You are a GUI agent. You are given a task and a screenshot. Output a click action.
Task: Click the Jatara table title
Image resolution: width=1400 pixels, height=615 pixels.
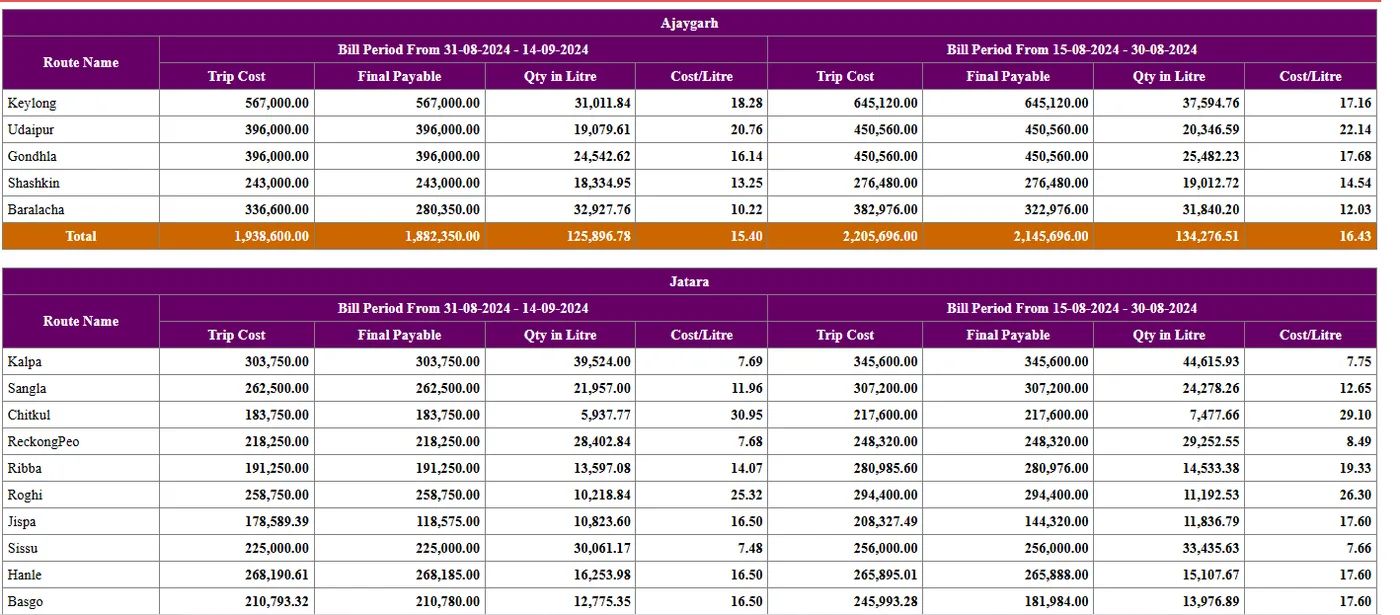[x=689, y=282]
